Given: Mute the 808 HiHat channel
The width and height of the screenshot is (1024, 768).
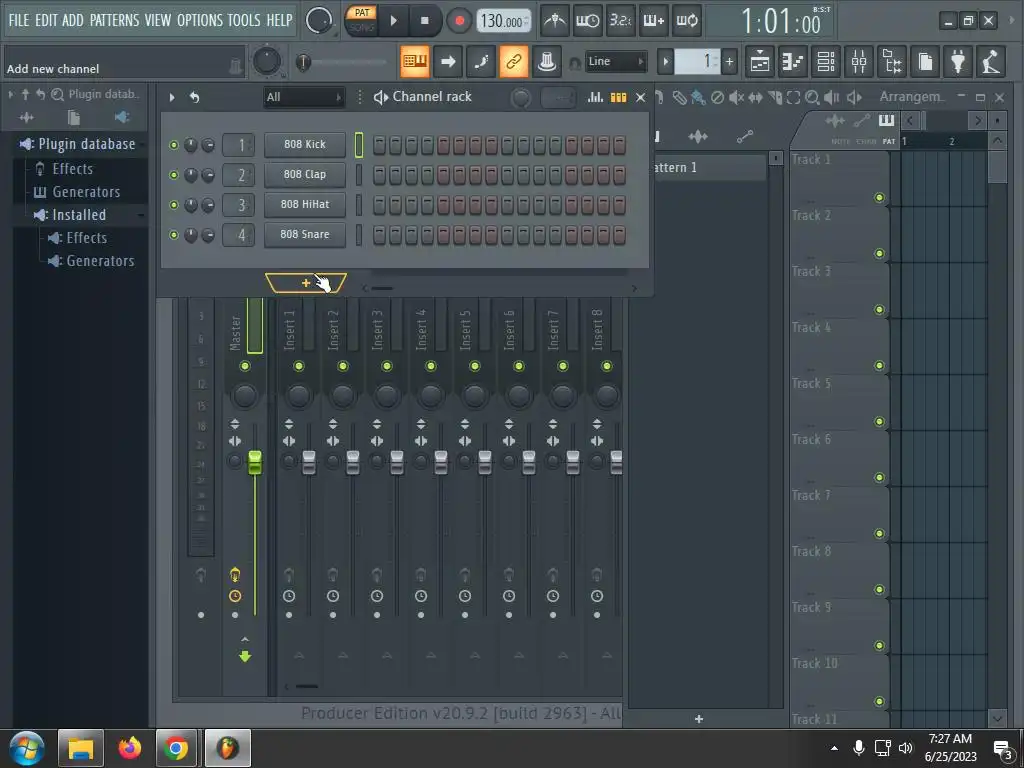Looking at the screenshot, I should point(174,205).
